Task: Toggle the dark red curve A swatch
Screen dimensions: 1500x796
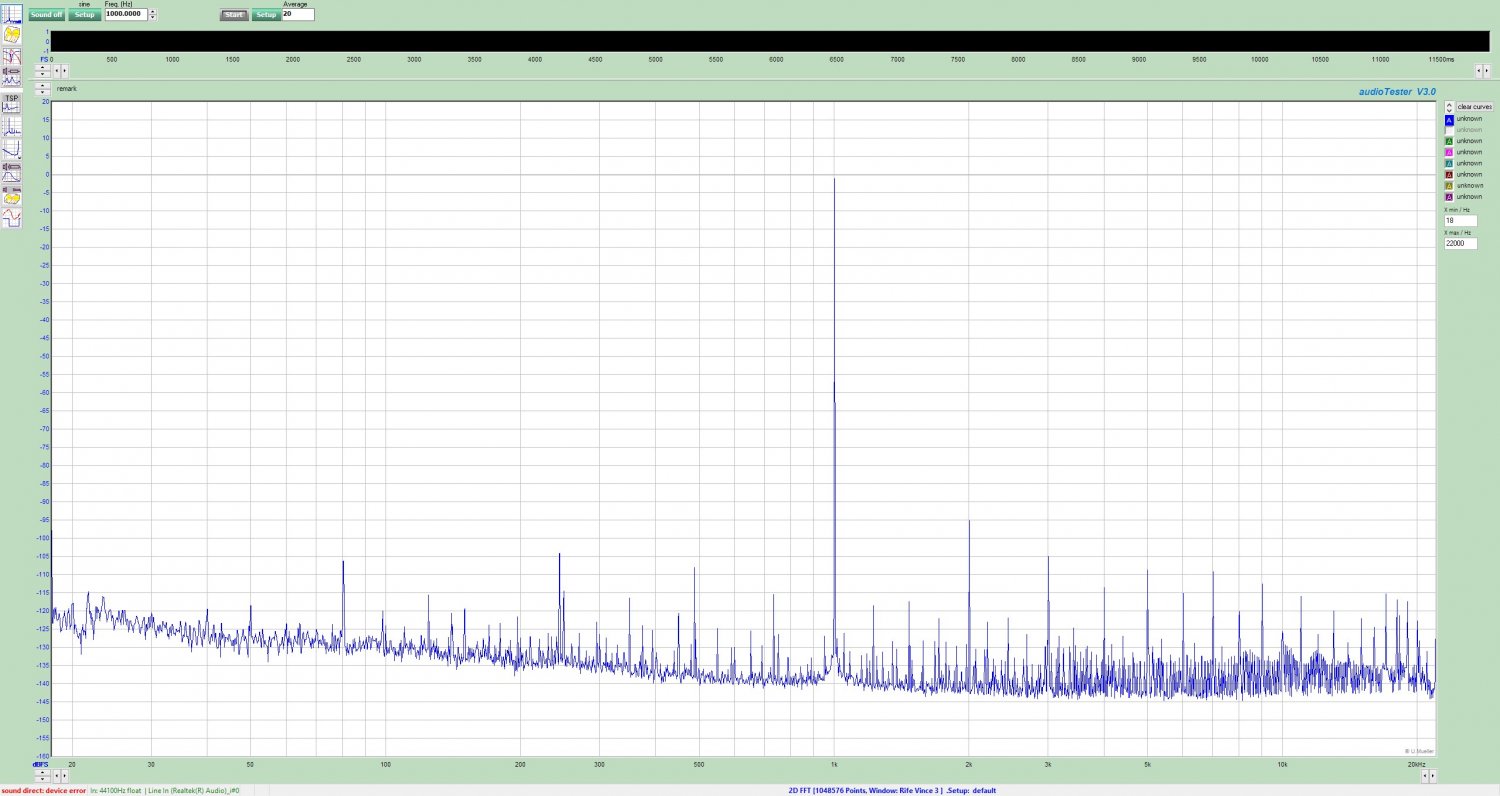Action: click(x=1449, y=175)
